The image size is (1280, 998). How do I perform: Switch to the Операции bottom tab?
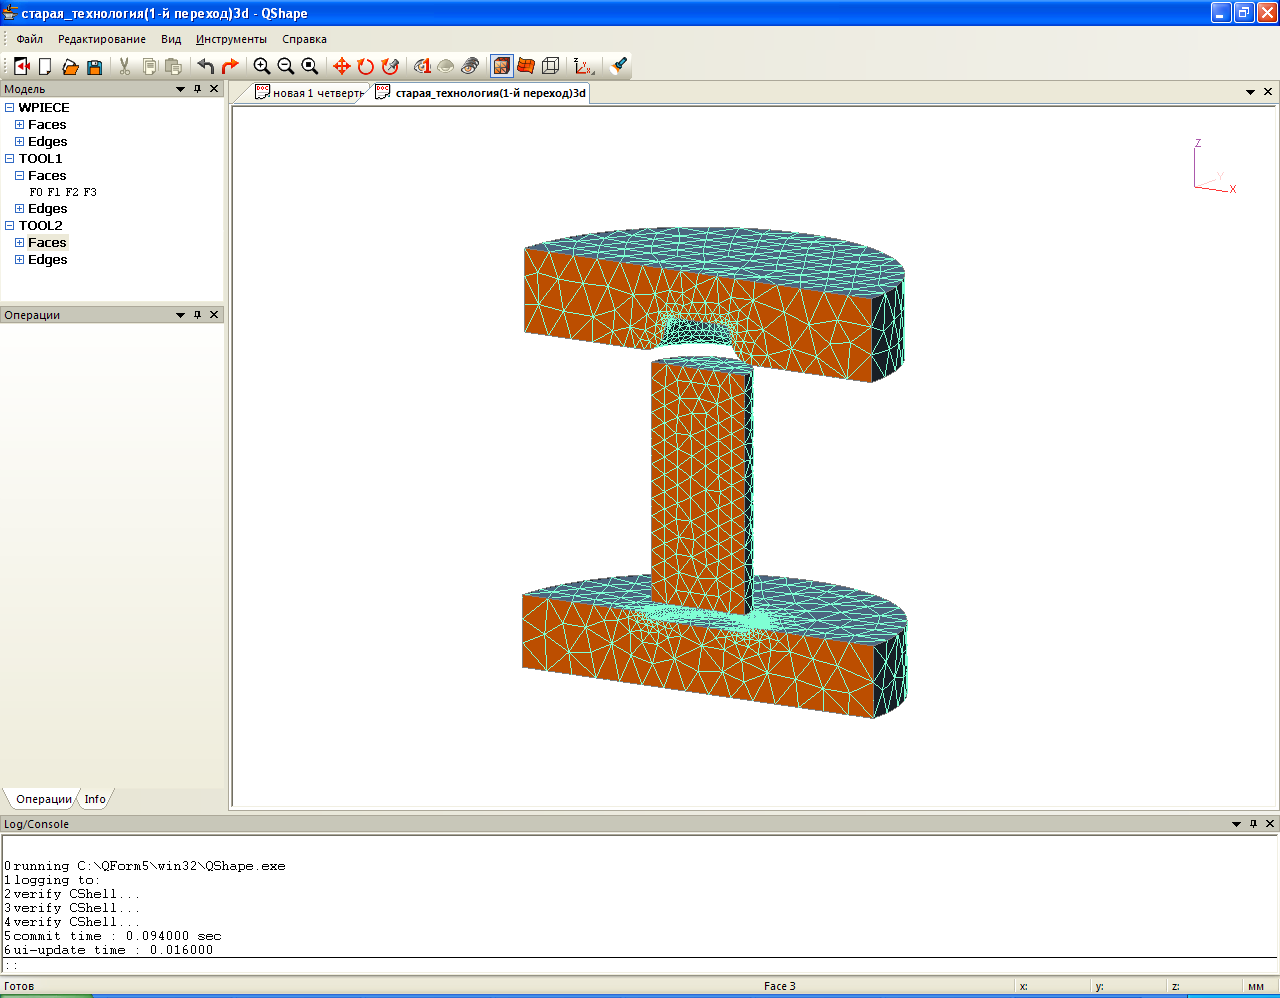pyautogui.click(x=43, y=799)
